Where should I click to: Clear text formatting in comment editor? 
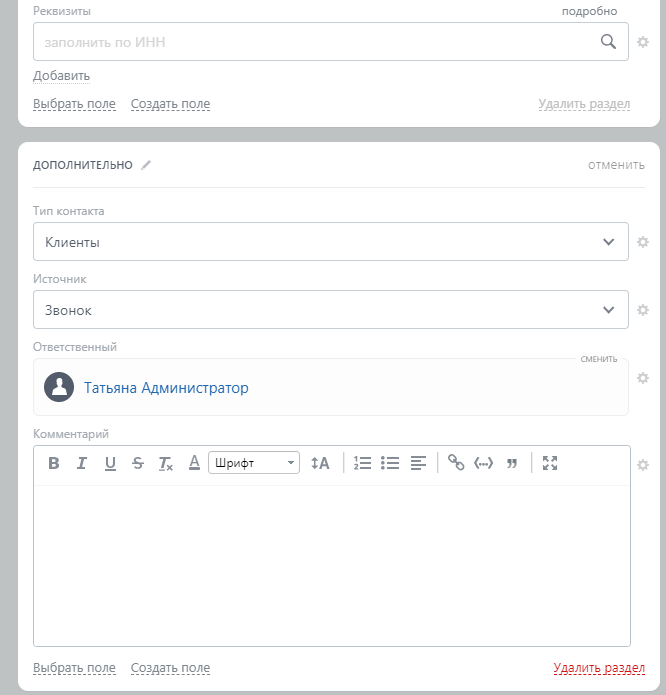pyautogui.click(x=166, y=463)
